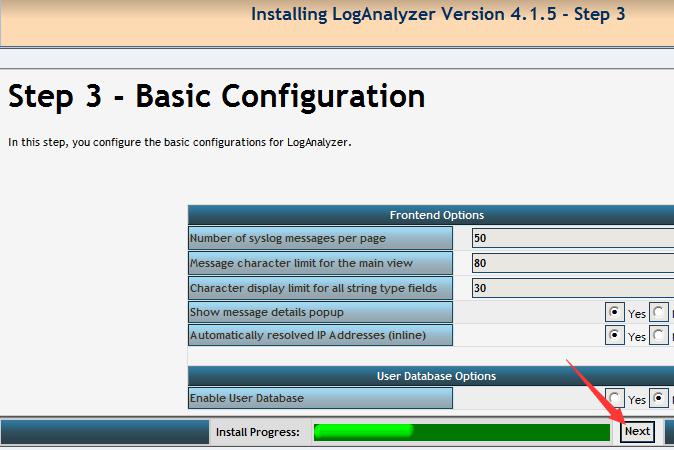The width and height of the screenshot is (674, 450).
Task: Select Yes for Automatically resolved IP Addresses
Action: (615, 335)
